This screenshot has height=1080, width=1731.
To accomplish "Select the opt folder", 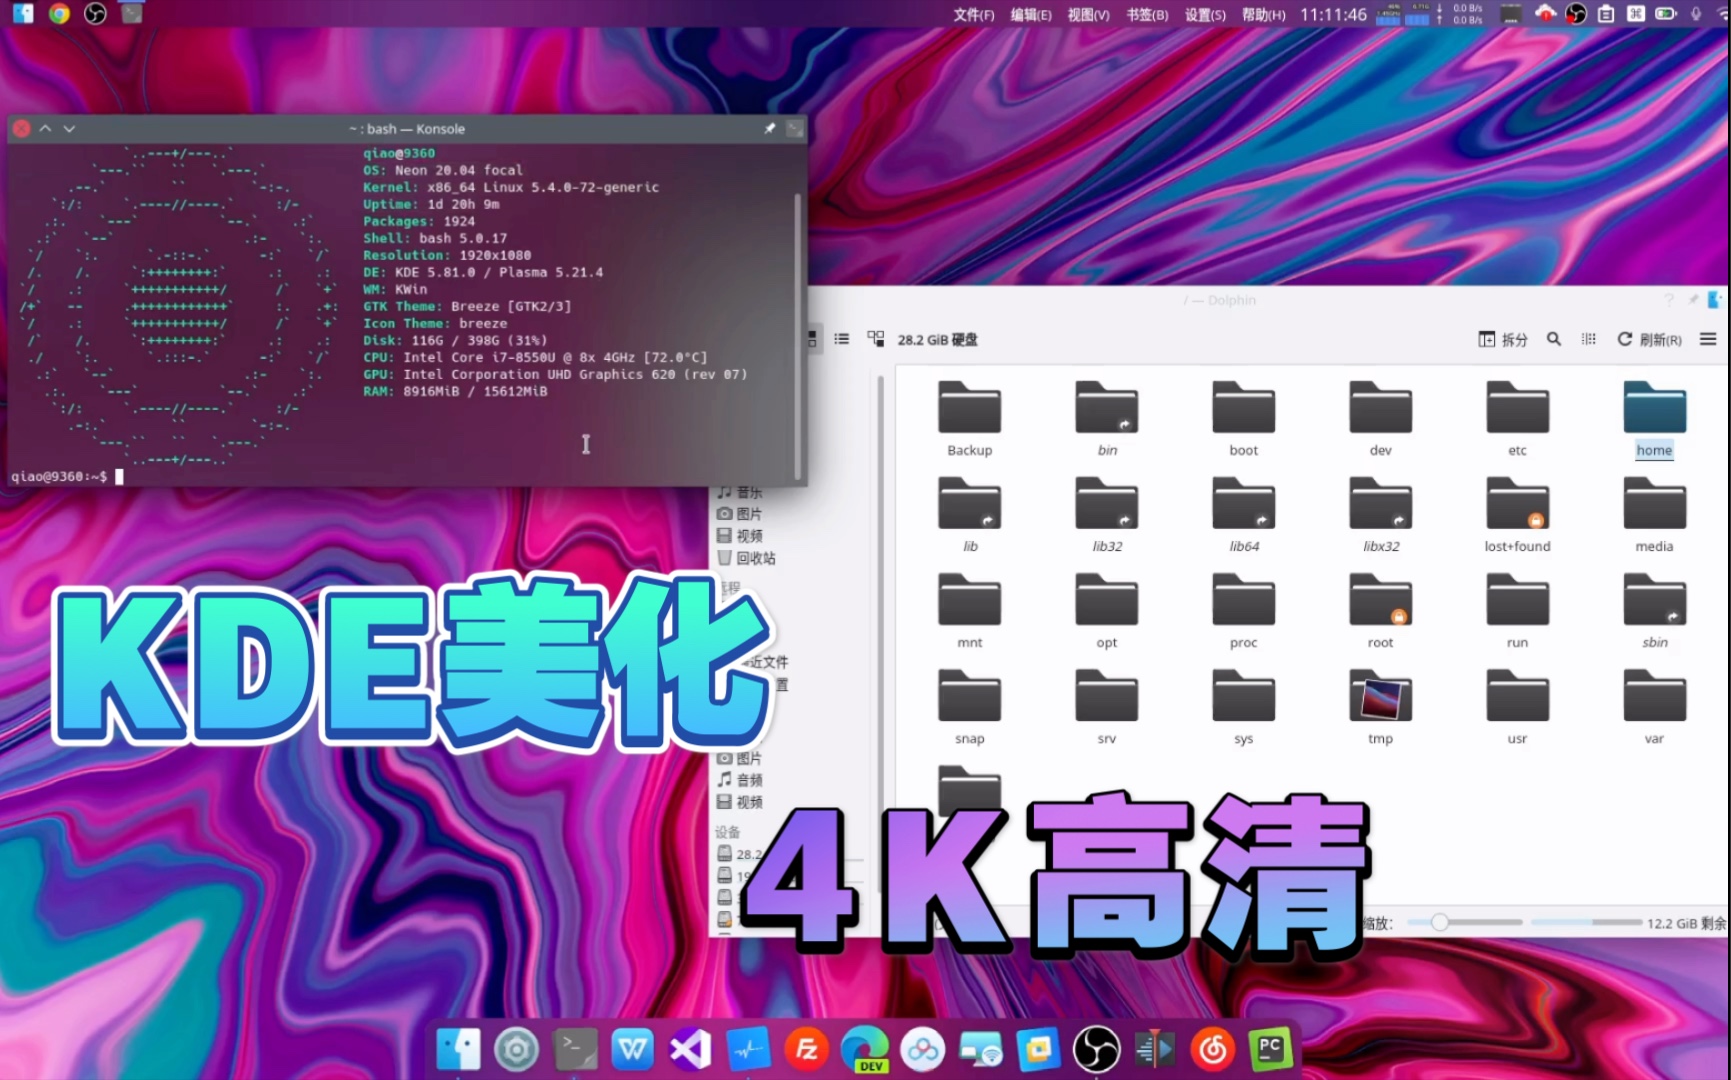I will click(x=1106, y=612).
